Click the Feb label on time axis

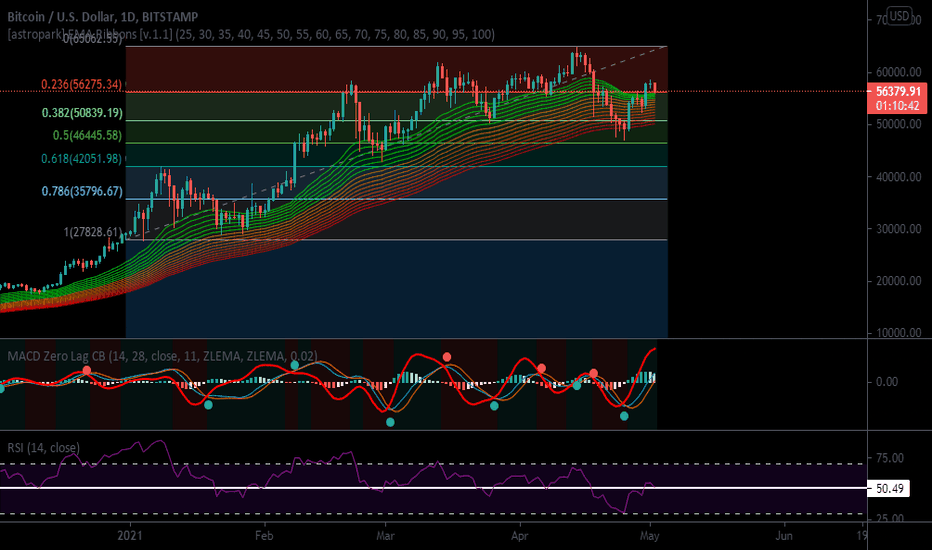[264, 536]
